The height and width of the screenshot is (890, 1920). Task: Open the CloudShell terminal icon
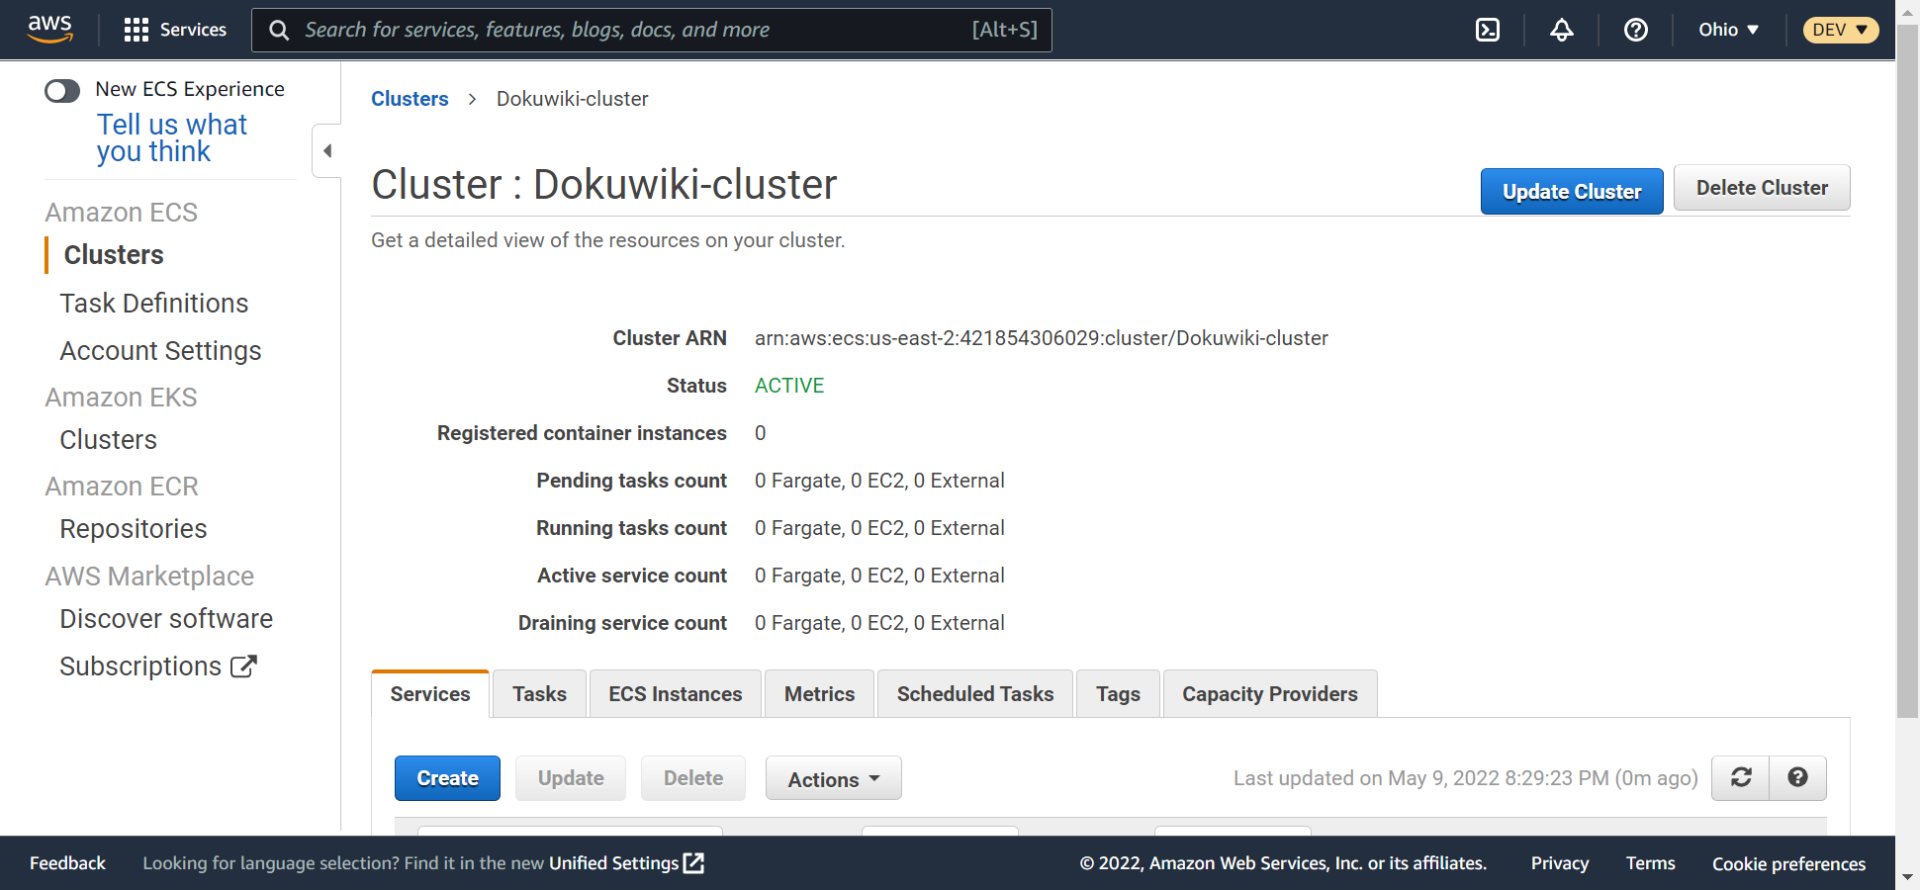[1488, 30]
